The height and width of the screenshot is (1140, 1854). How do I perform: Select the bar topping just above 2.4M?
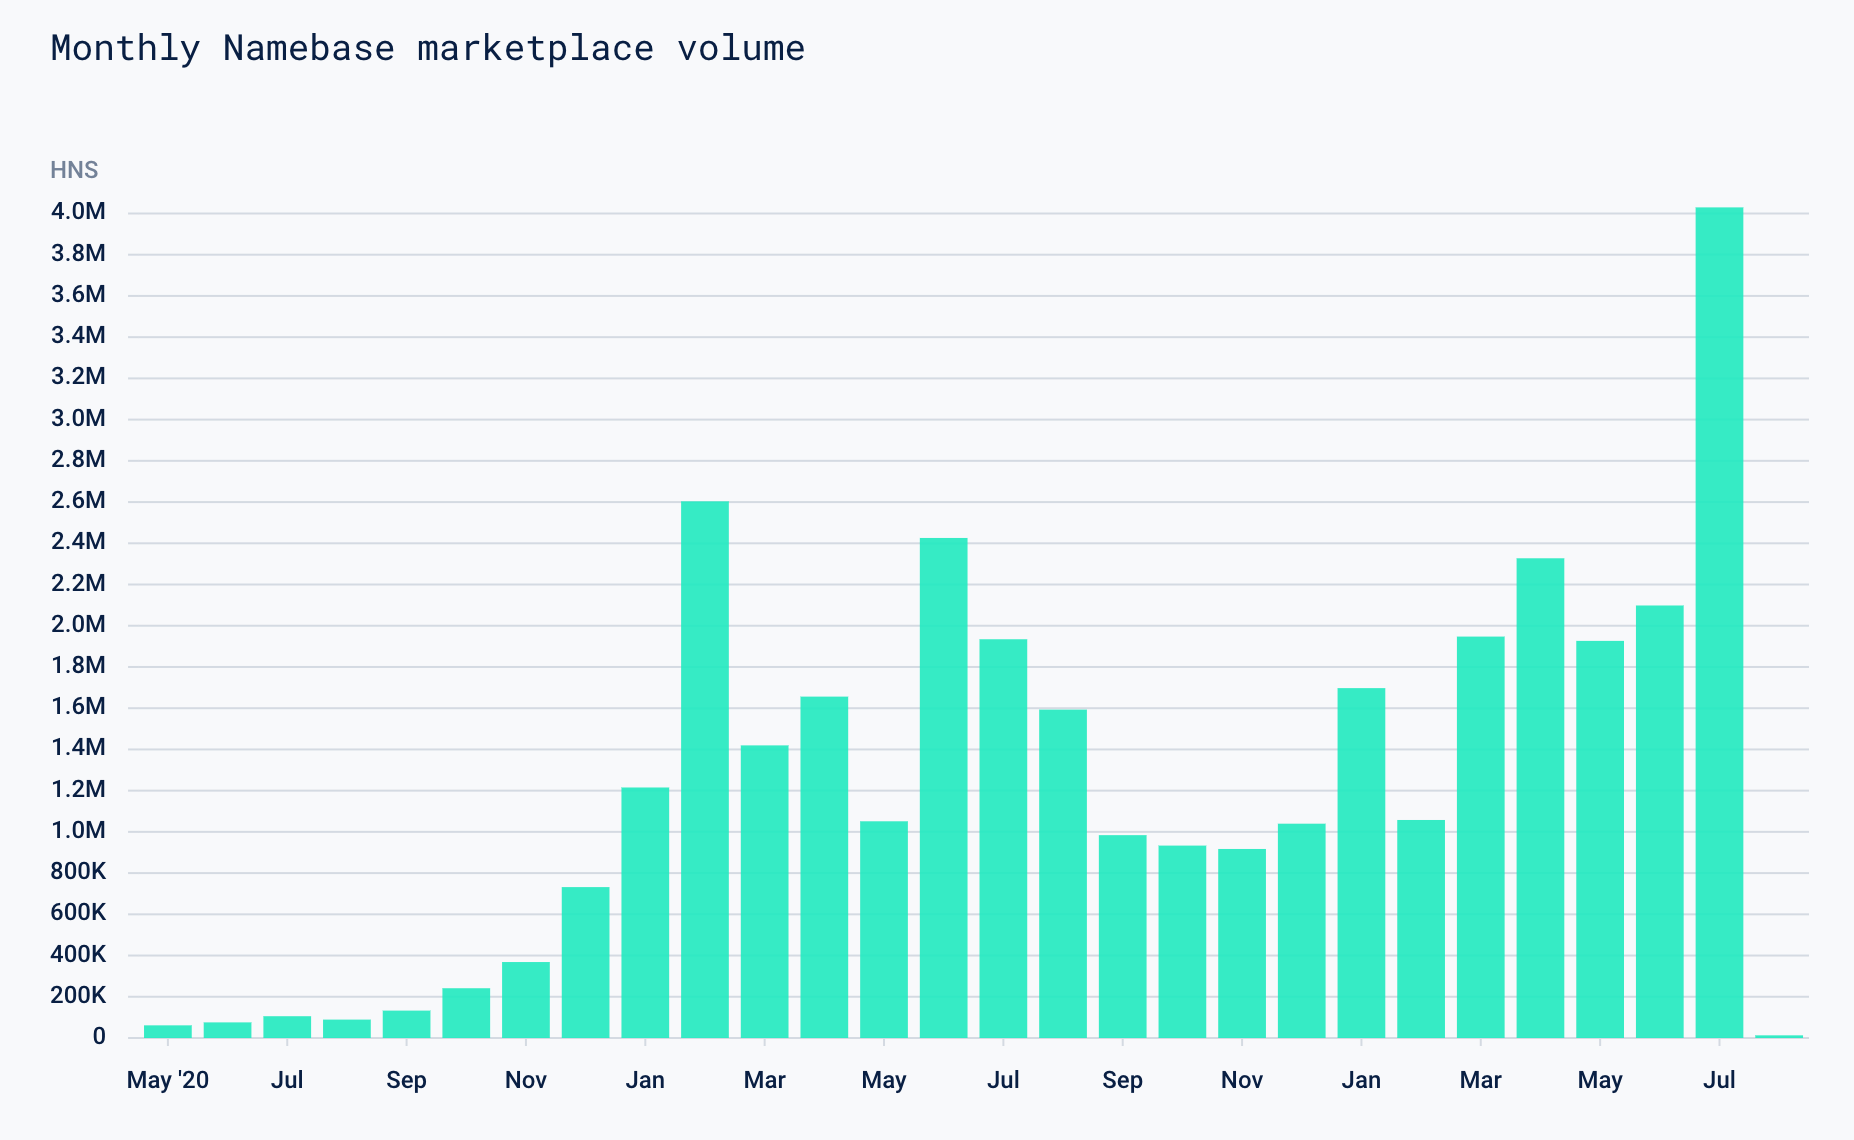pyautogui.click(x=944, y=788)
